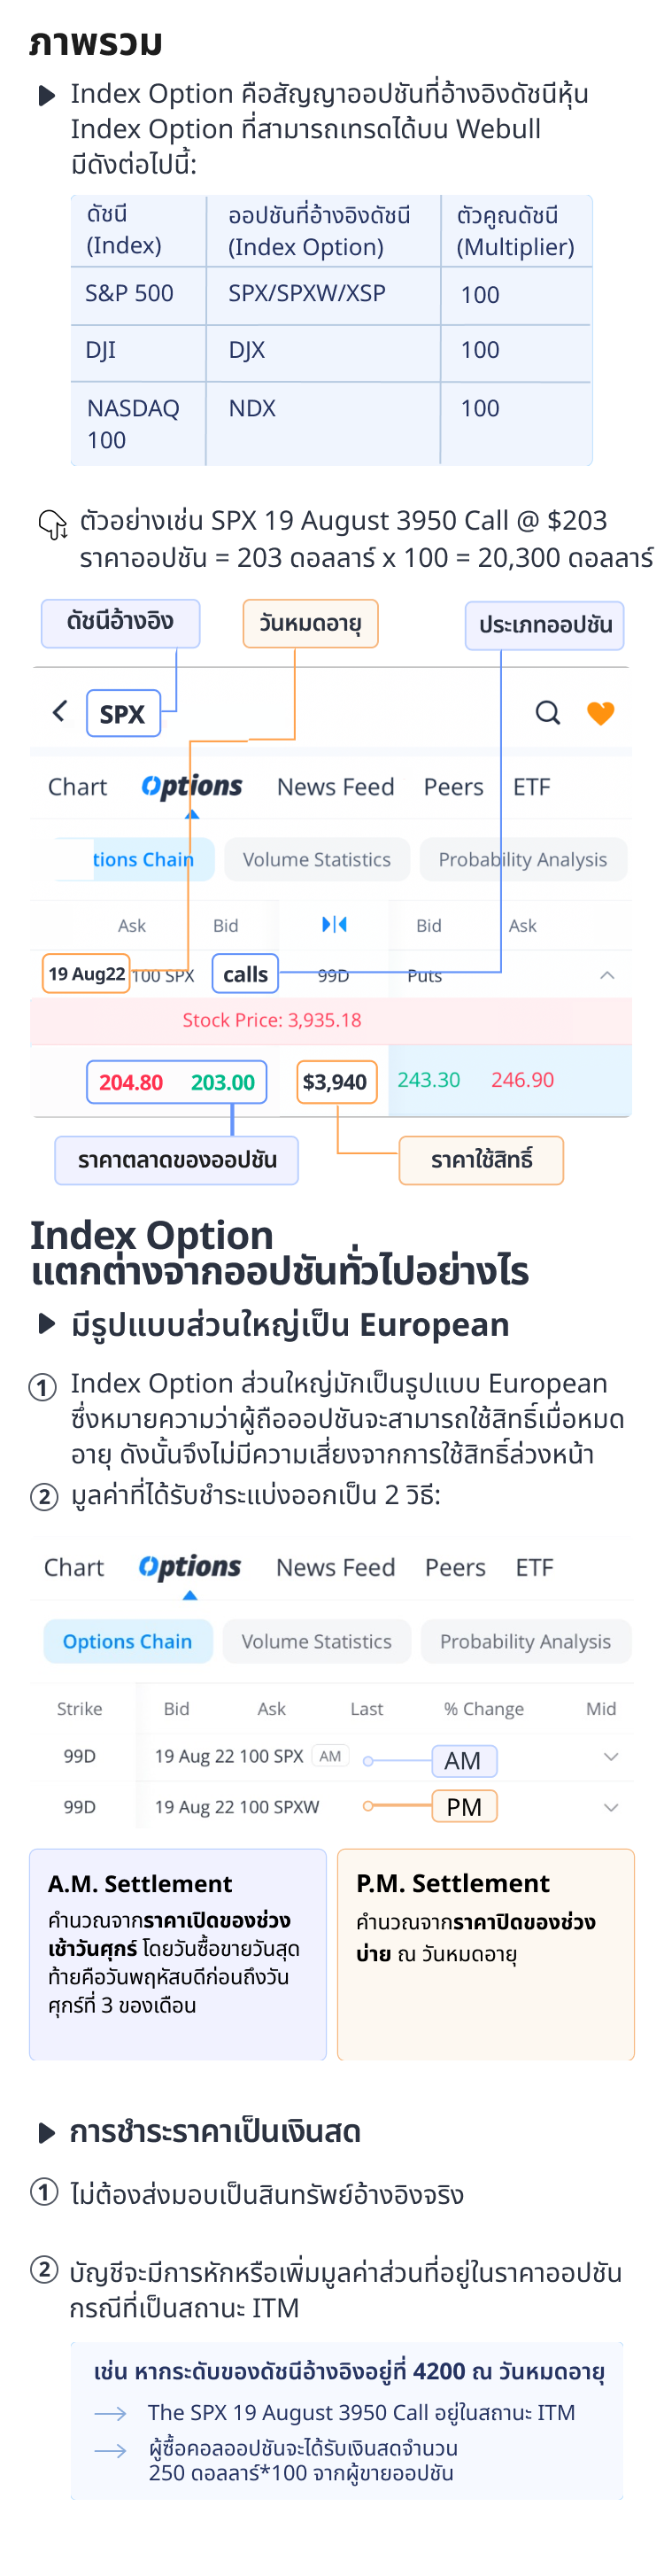664x2576 pixels.
Task: Click the $3,940 strike price cell
Action: pos(335,1082)
